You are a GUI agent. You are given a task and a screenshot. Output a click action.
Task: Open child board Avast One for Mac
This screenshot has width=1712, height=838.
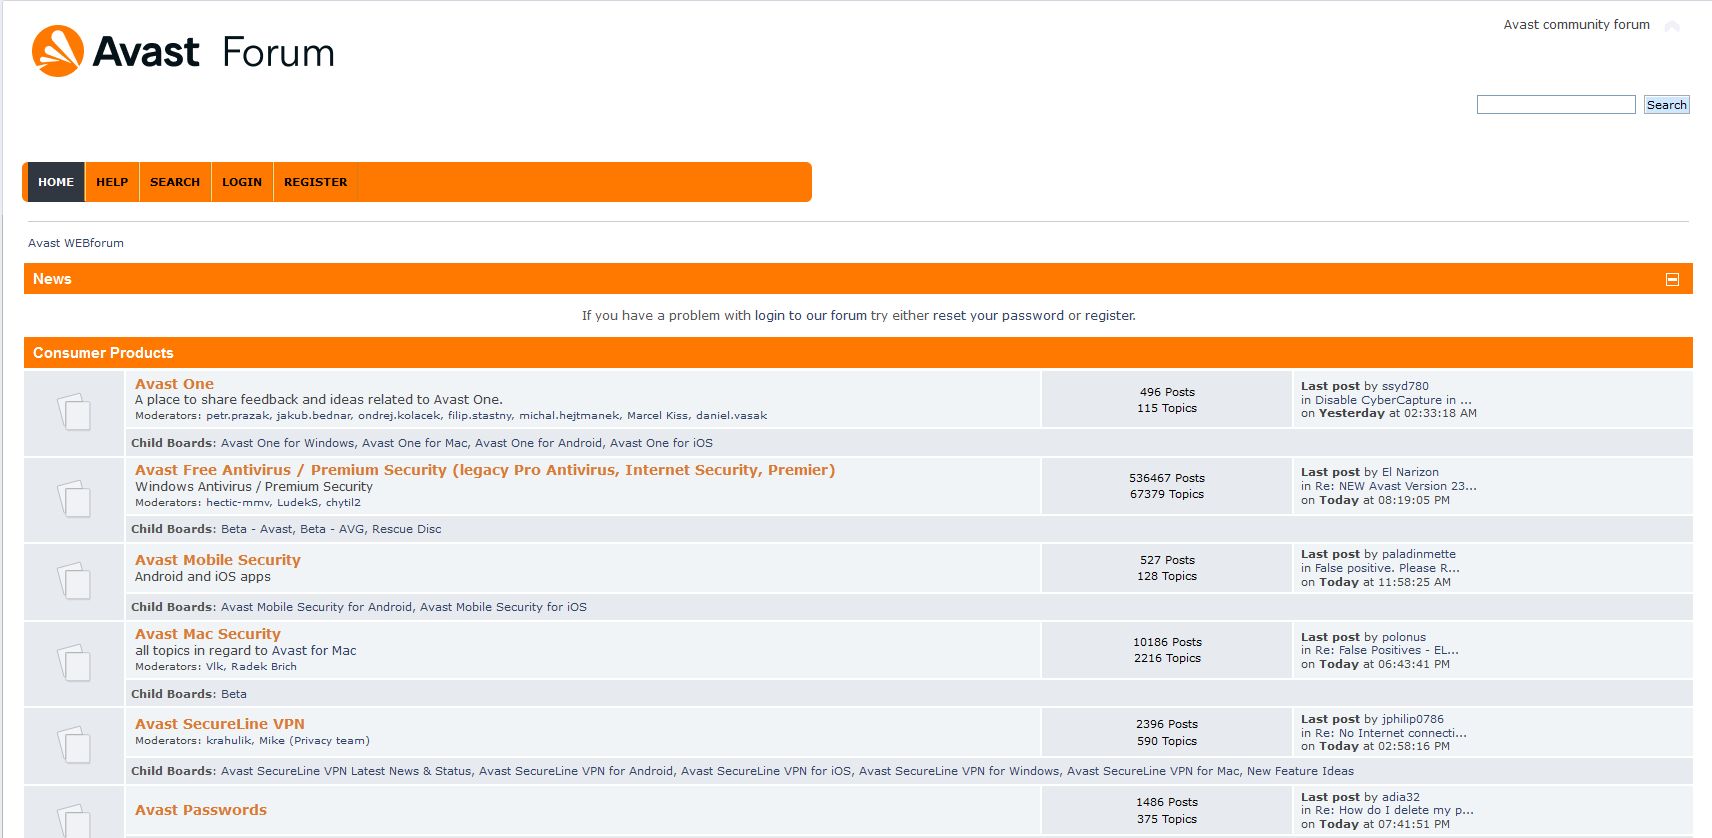pos(415,443)
